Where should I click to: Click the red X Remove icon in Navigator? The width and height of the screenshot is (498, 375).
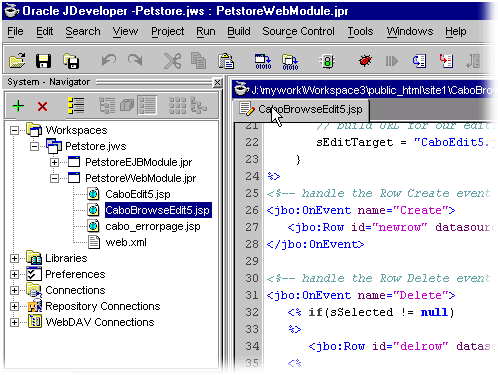42,107
